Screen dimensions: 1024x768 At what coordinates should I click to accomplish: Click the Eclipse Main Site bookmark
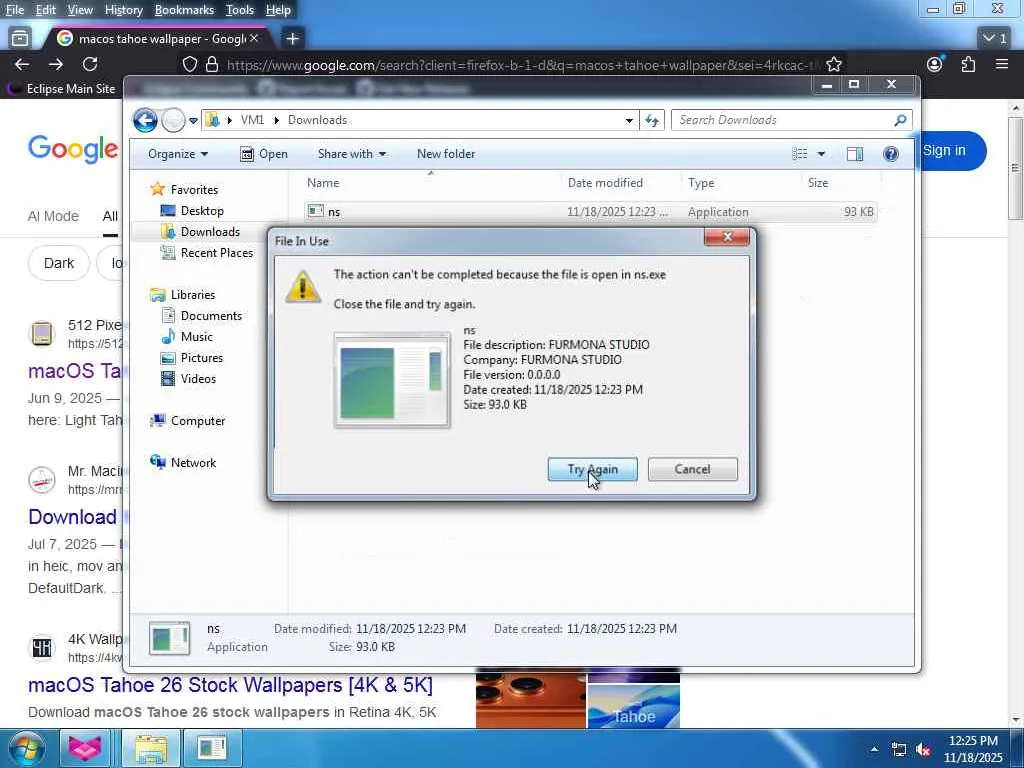click(x=61, y=88)
